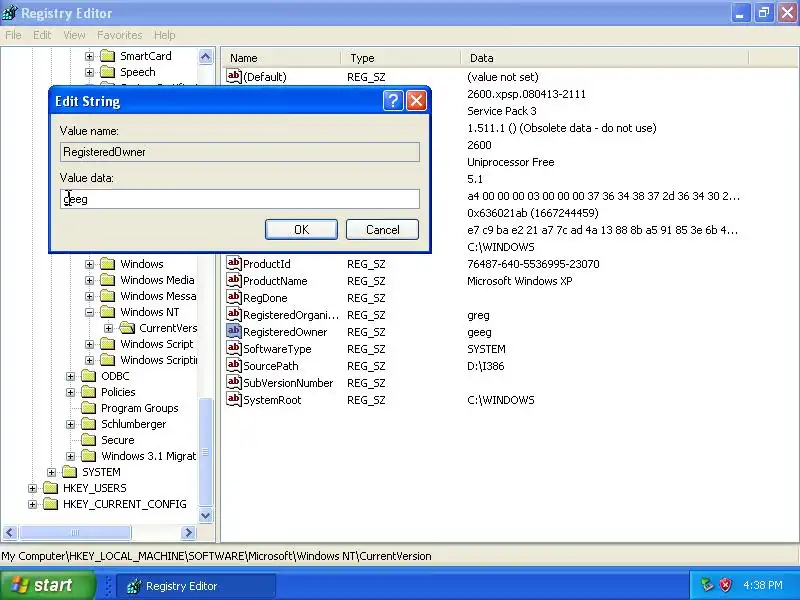
Task: Open the Help menu
Action: tap(164, 35)
